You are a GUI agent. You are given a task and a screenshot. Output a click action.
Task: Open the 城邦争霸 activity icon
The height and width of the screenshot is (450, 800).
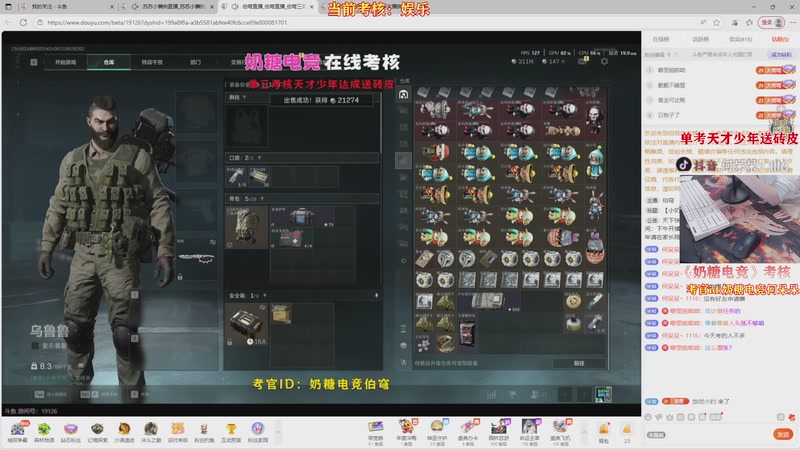[17, 432]
